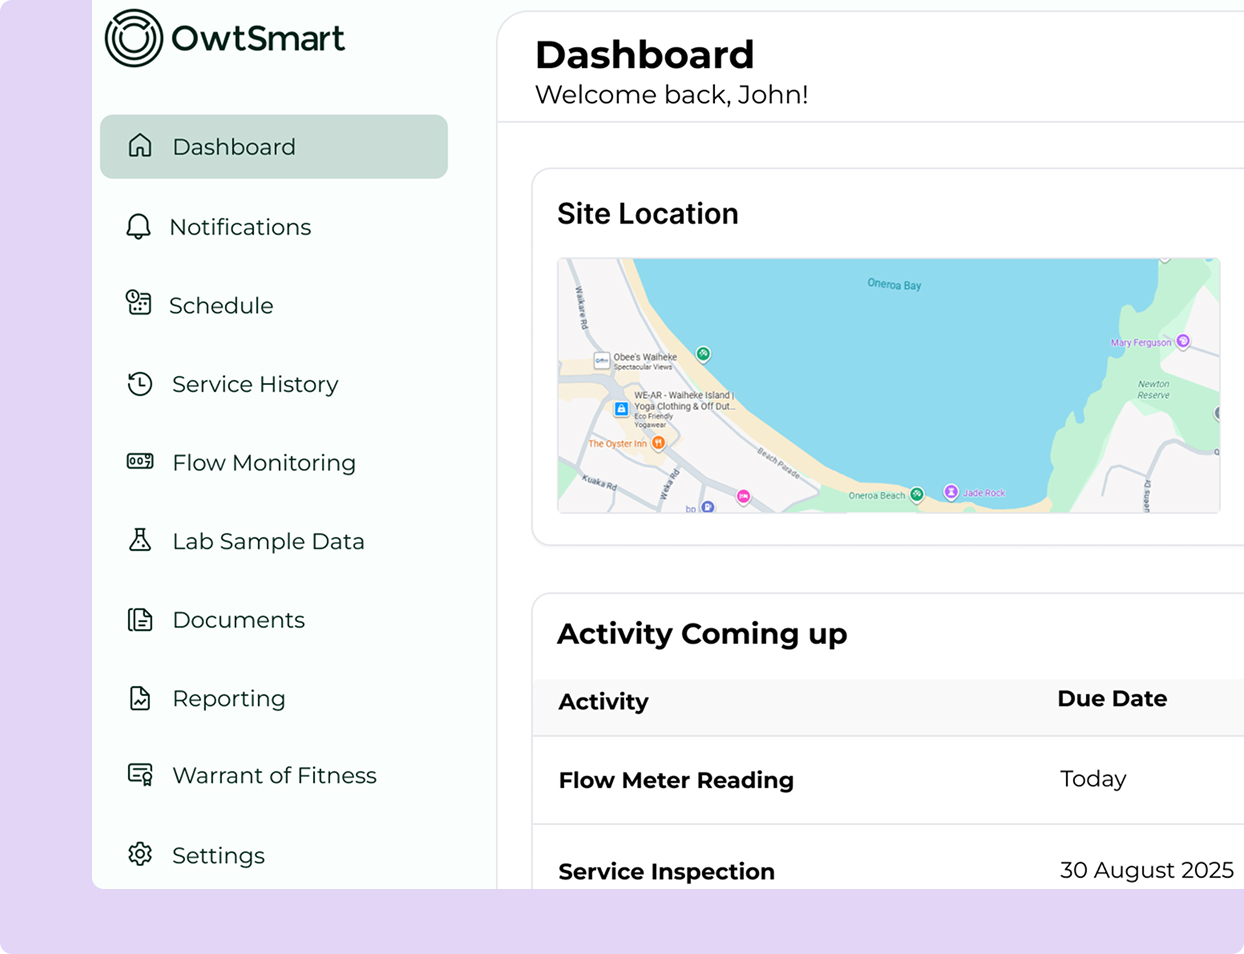The height and width of the screenshot is (954, 1244).
Task: Click the meter icon for Flow Monitoring
Action: pyautogui.click(x=139, y=462)
